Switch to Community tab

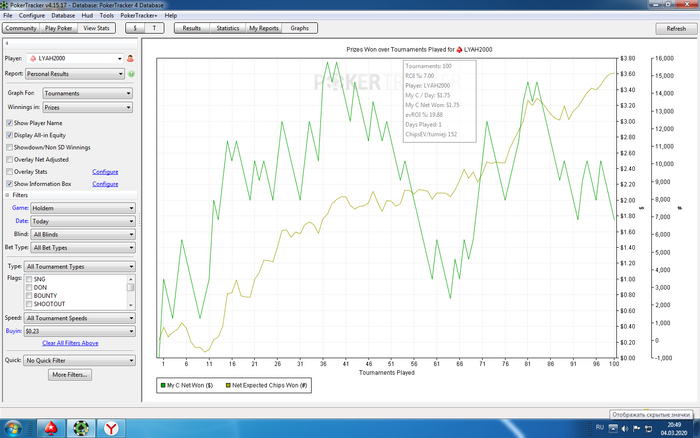pos(21,28)
